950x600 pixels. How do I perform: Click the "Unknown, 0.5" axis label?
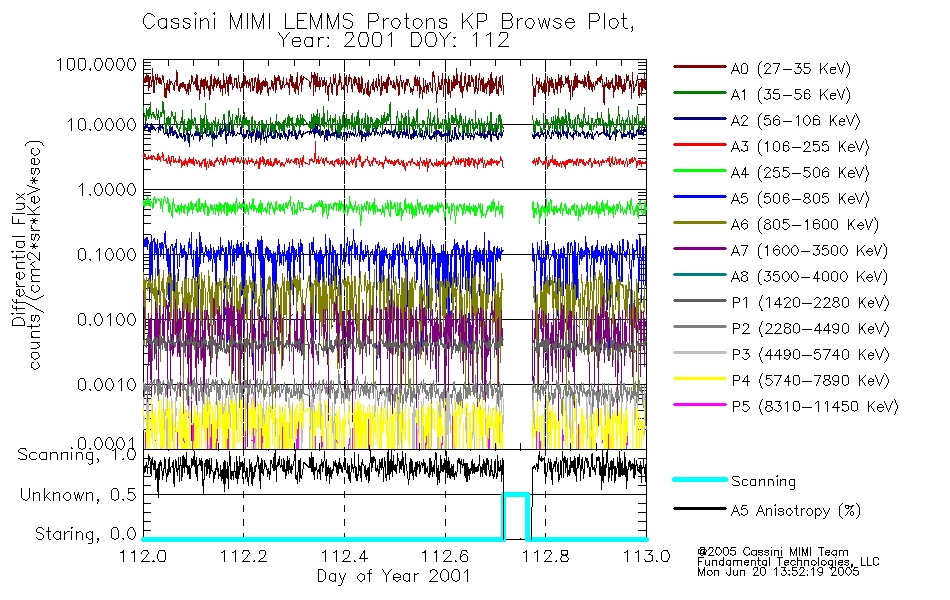pos(78,495)
